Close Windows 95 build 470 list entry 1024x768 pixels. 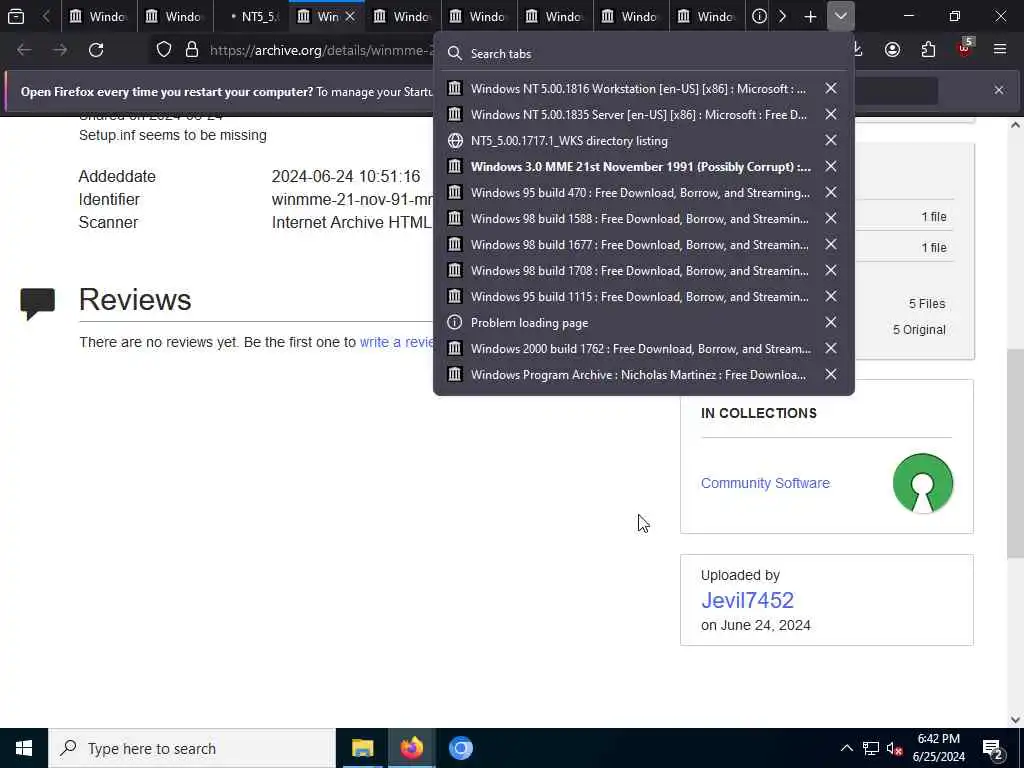[x=831, y=193]
